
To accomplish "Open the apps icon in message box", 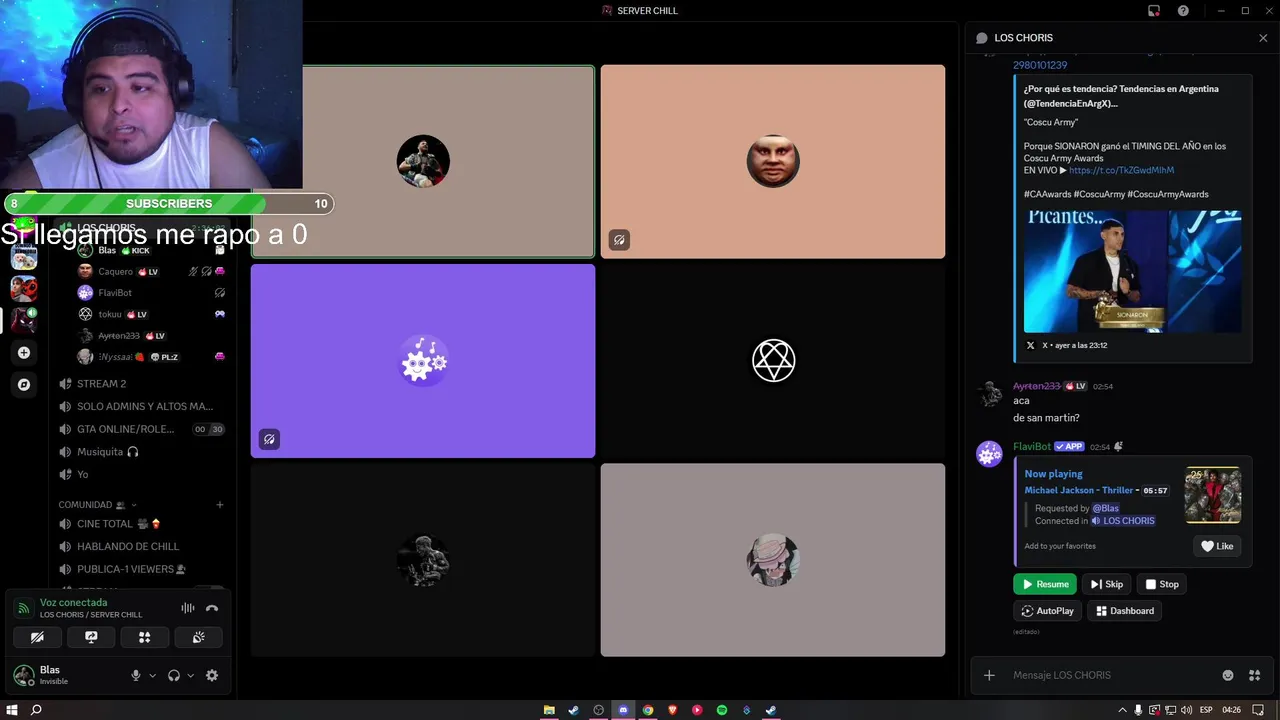I will click(x=1254, y=675).
